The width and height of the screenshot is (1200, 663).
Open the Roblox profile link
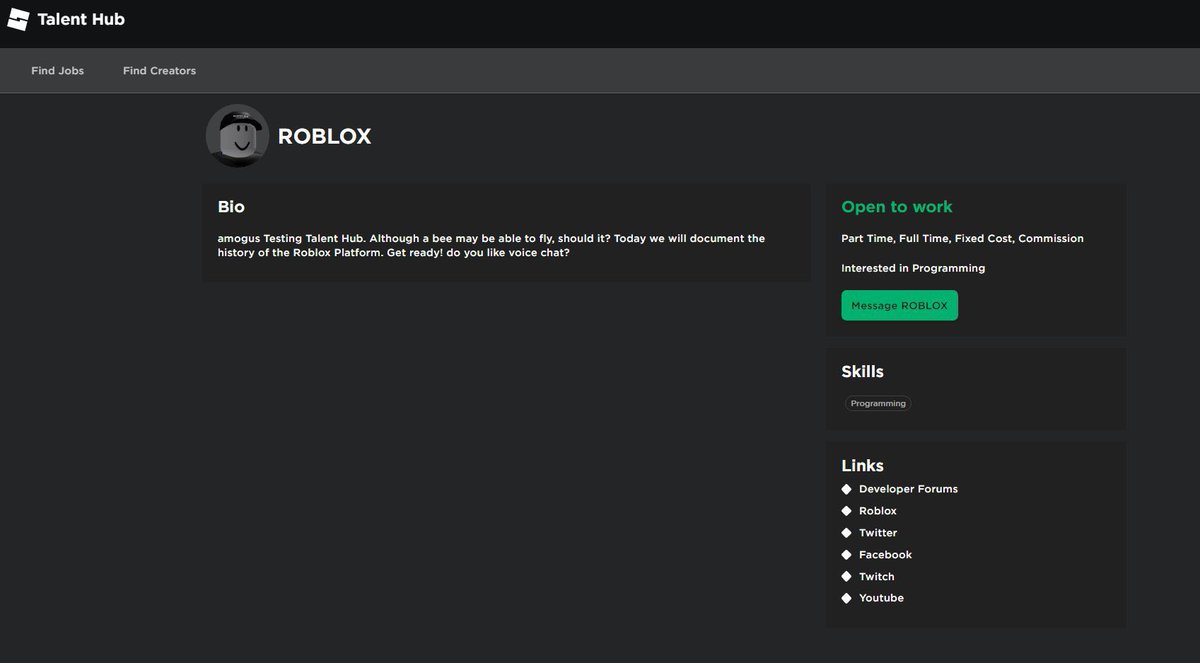click(878, 511)
